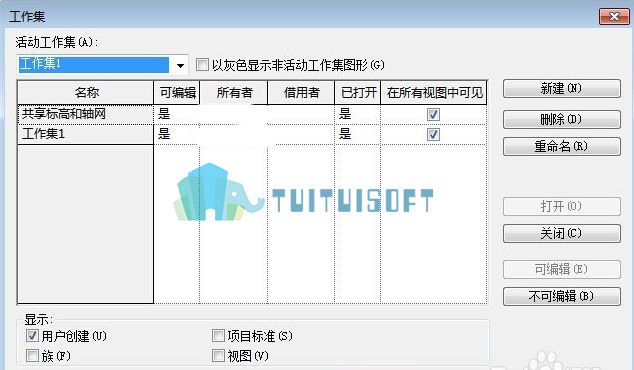This screenshot has width=634, height=370.
Task: Select the active workset field showing 工作集1
Action: click(x=94, y=65)
